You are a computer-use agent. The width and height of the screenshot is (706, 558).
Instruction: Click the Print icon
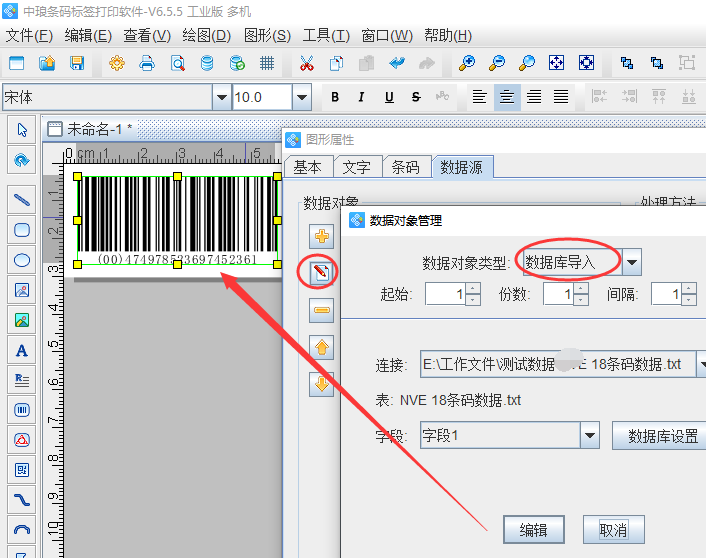click(x=147, y=63)
